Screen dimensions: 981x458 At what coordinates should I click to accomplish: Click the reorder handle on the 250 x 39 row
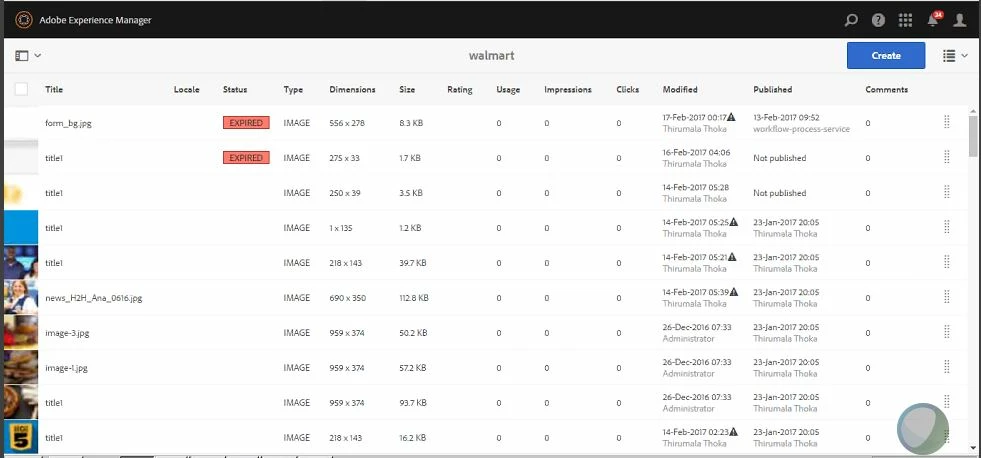tap(947, 193)
